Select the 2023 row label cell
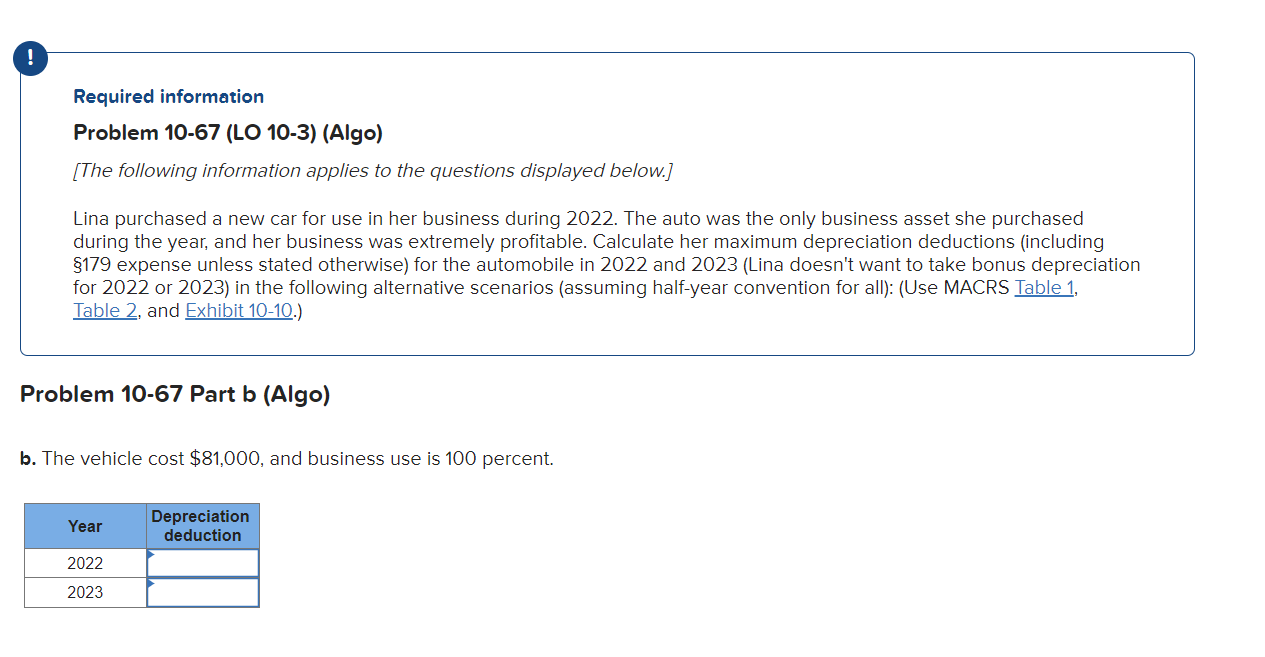Image resolution: width=1265 pixels, height=657 pixels. pyautogui.click(x=85, y=592)
